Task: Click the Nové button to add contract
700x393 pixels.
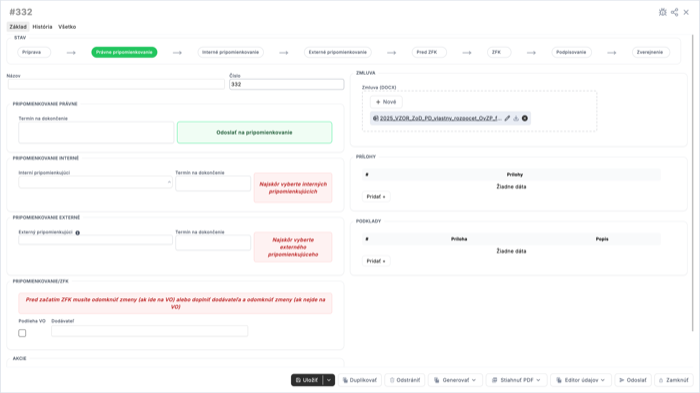Action: [x=386, y=102]
